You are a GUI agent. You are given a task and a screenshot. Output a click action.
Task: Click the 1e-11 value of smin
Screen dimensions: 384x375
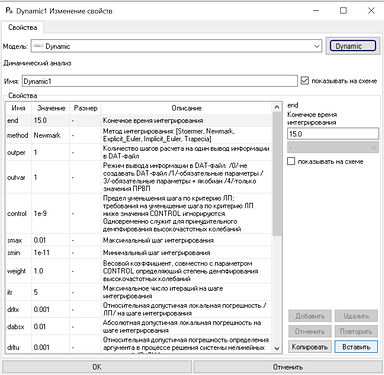[51, 252]
